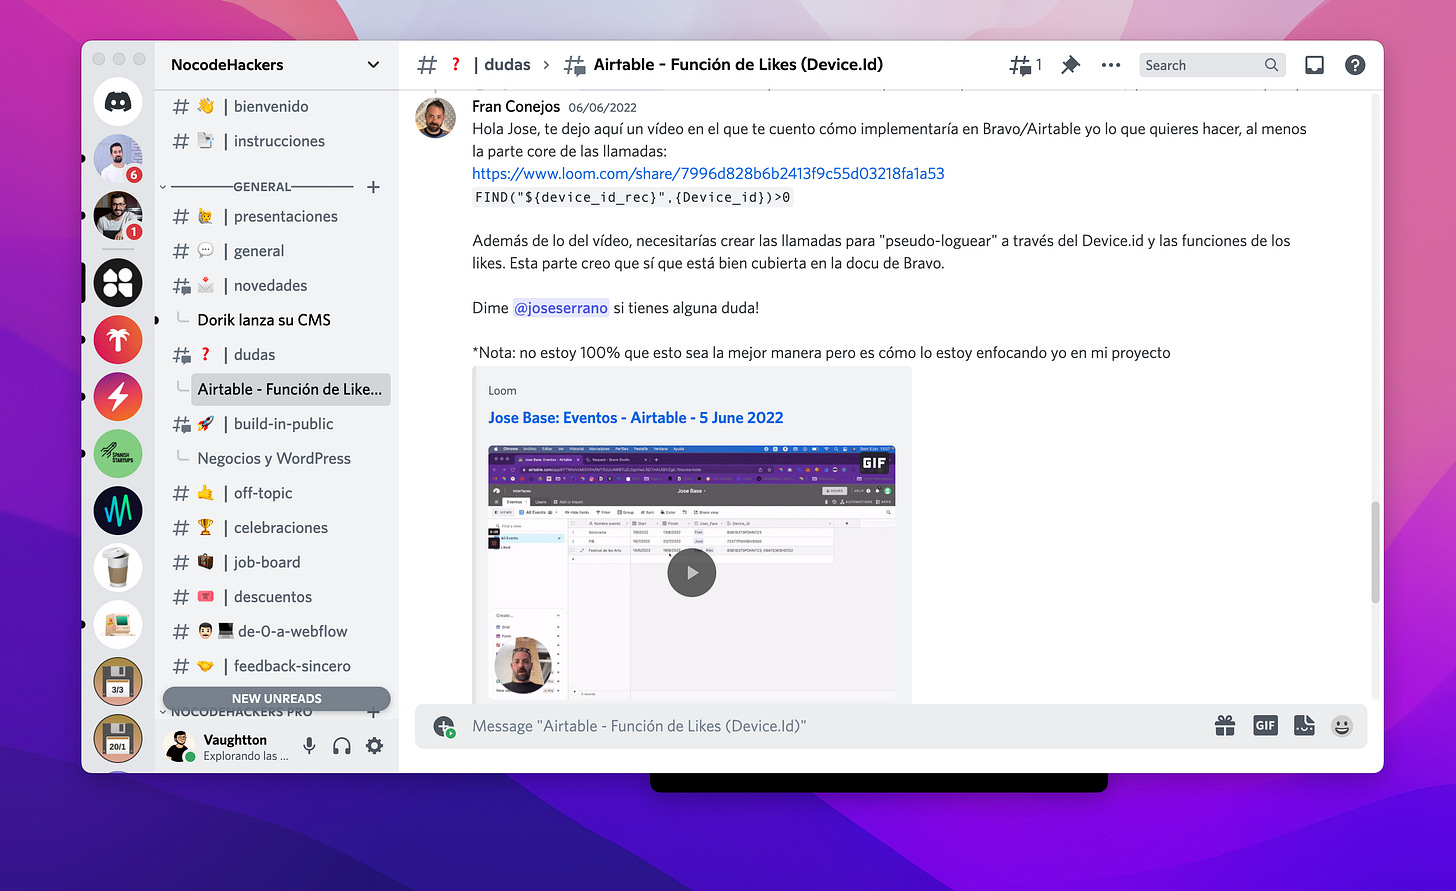Create channel in GENERAL with plus

tap(373, 187)
